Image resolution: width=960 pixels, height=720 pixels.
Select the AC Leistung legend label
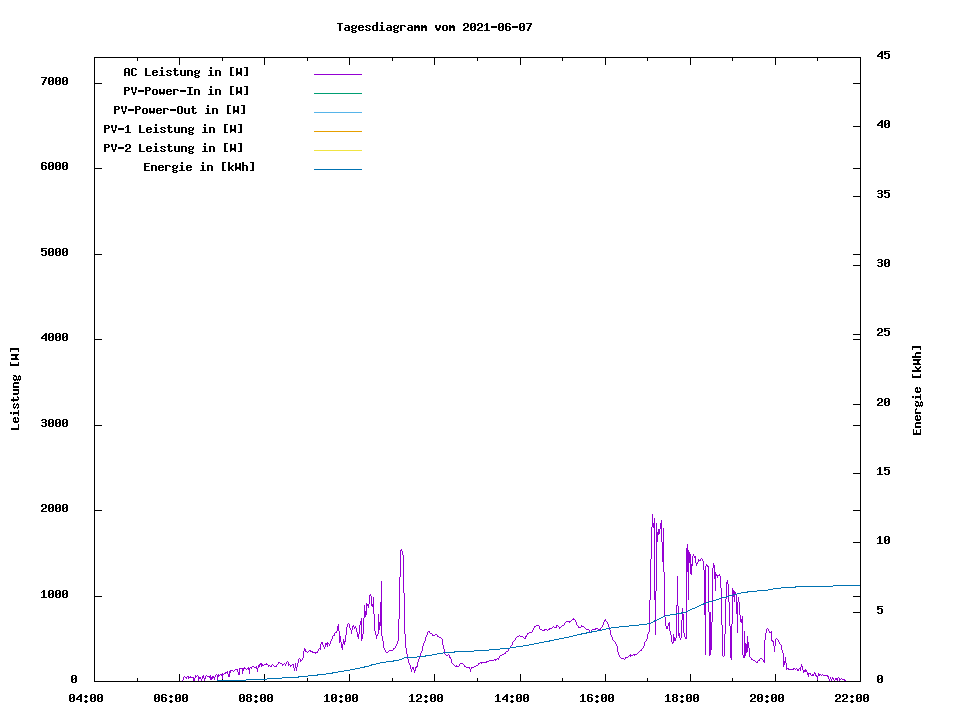pyautogui.click(x=186, y=72)
